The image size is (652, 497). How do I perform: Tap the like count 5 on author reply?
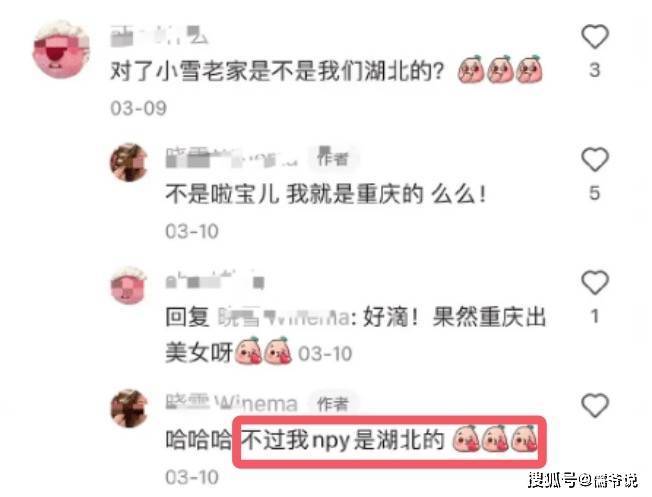pos(595,193)
